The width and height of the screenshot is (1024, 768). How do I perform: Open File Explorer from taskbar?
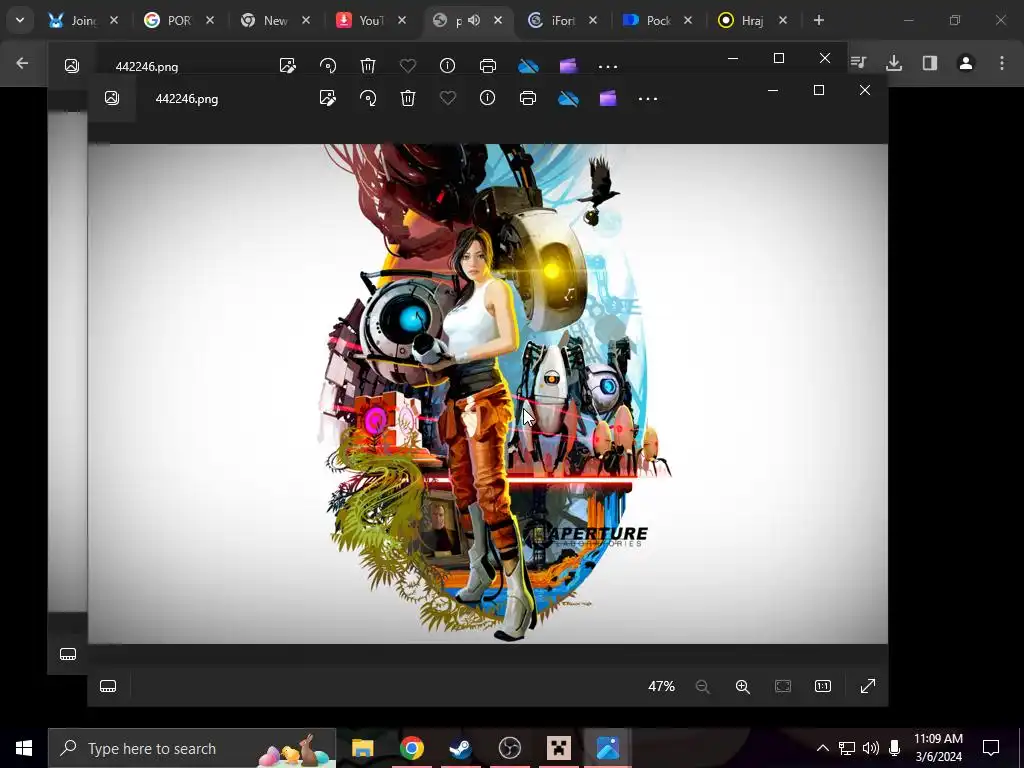pyautogui.click(x=362, y=748)
